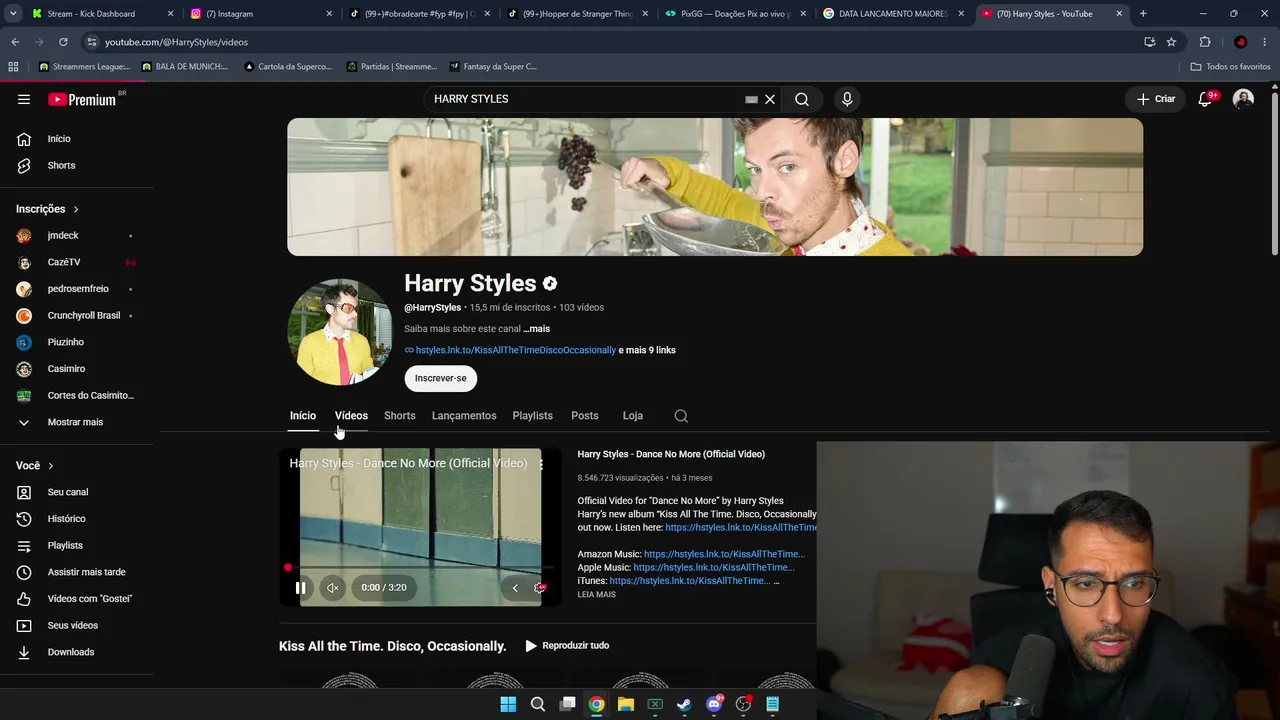
Task: Collapse player controls with the left chevron
Action: pyautogui.click(x=515, y=588)
